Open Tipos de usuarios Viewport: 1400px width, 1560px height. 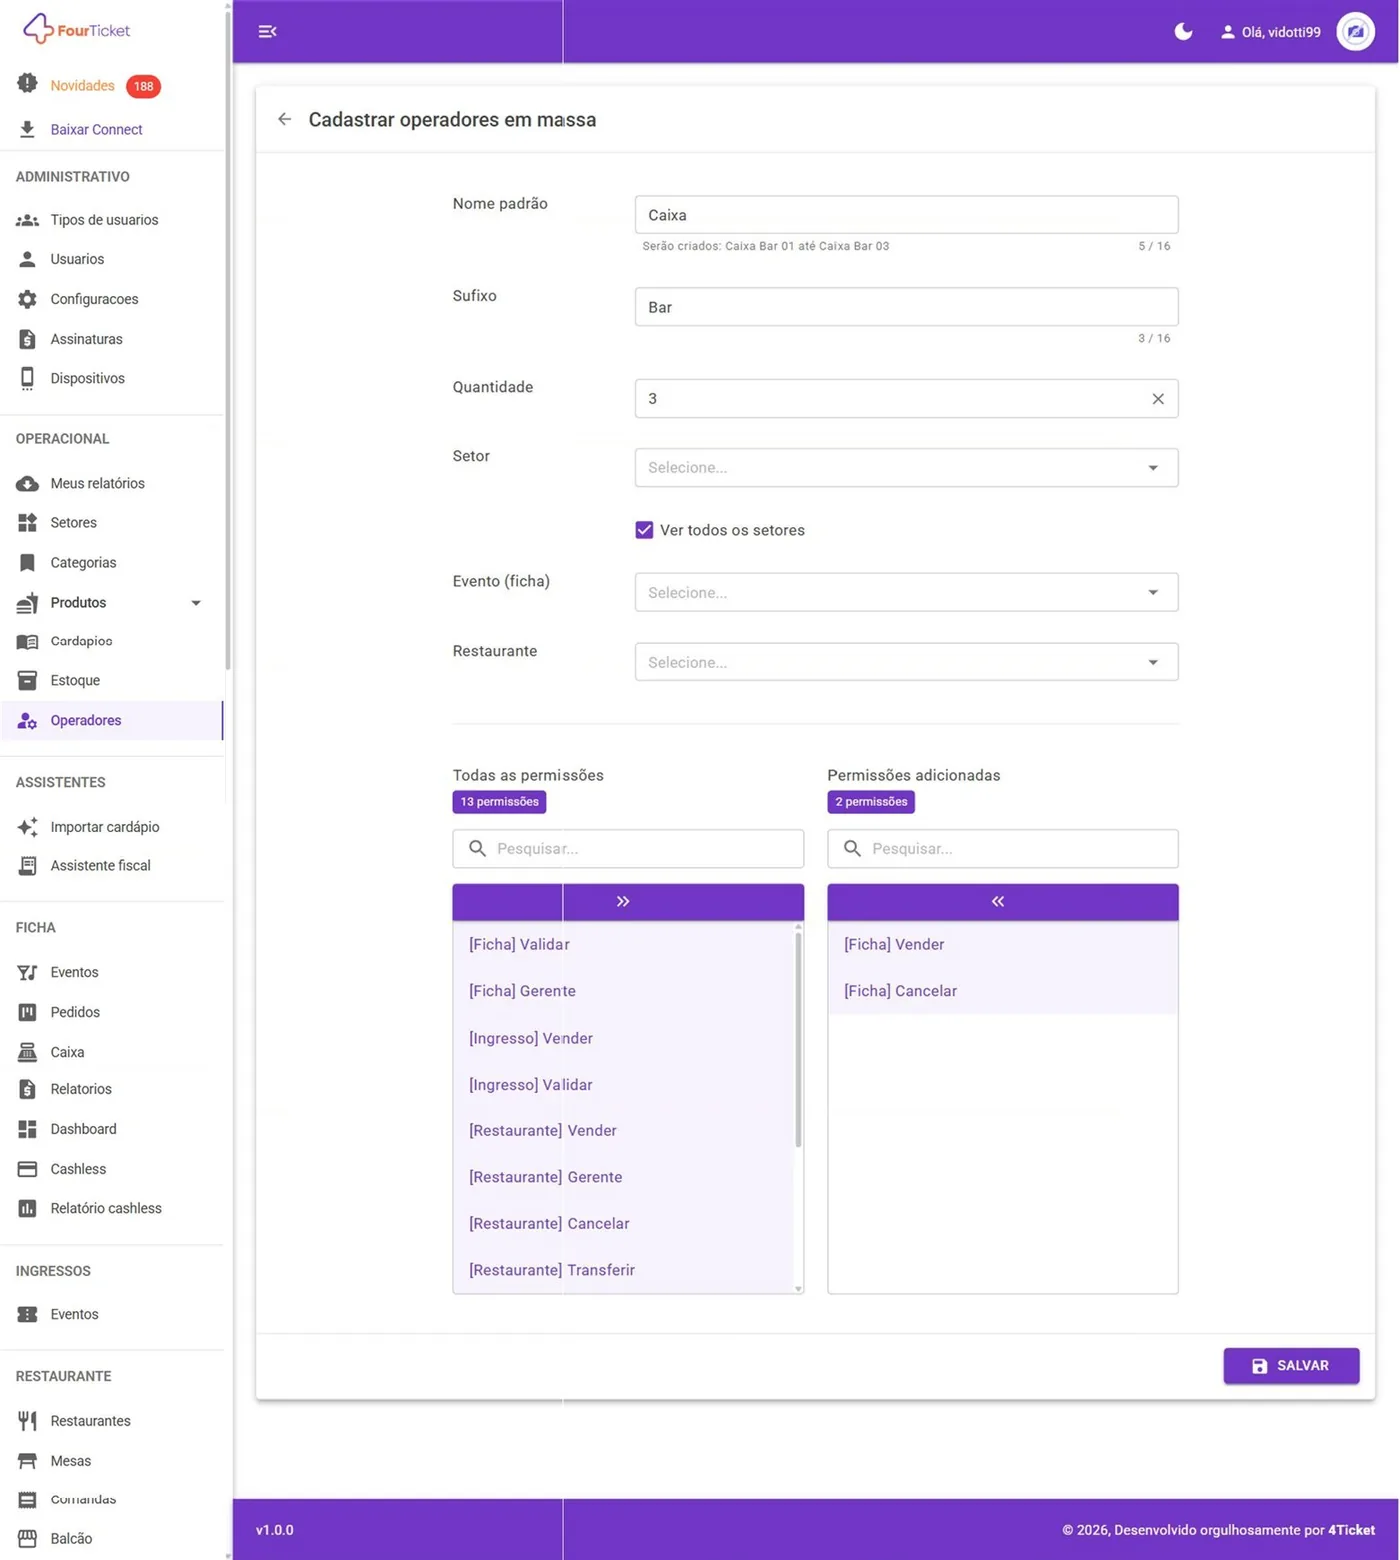104,220
